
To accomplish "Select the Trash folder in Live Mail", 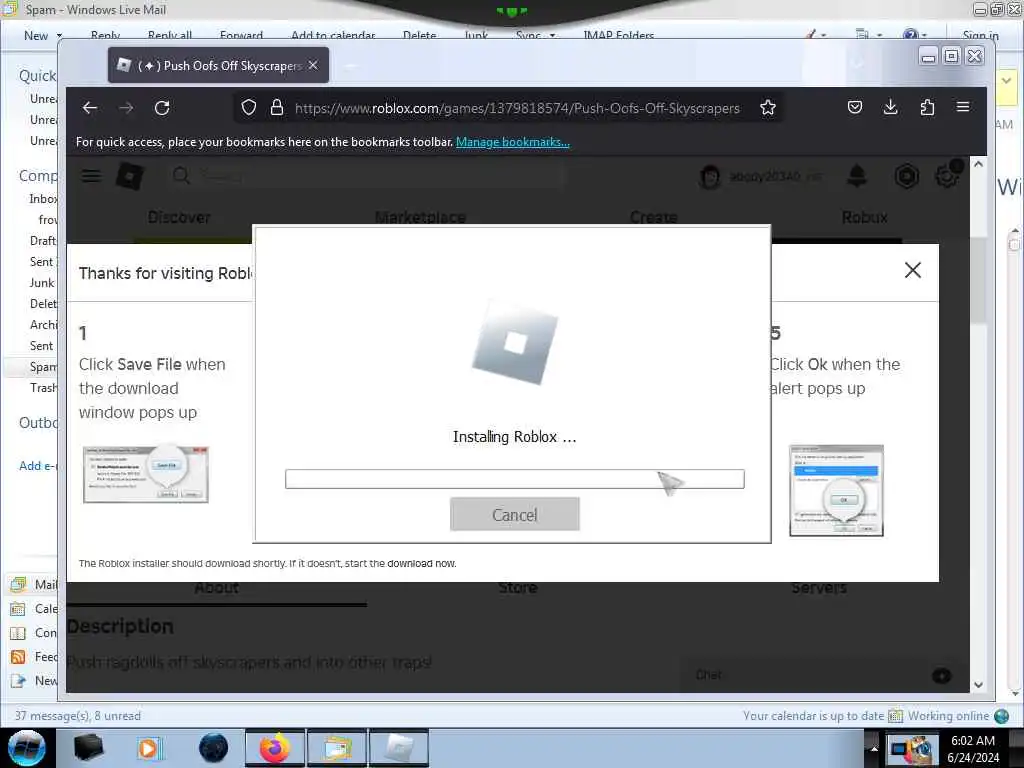I will (43, 388).
